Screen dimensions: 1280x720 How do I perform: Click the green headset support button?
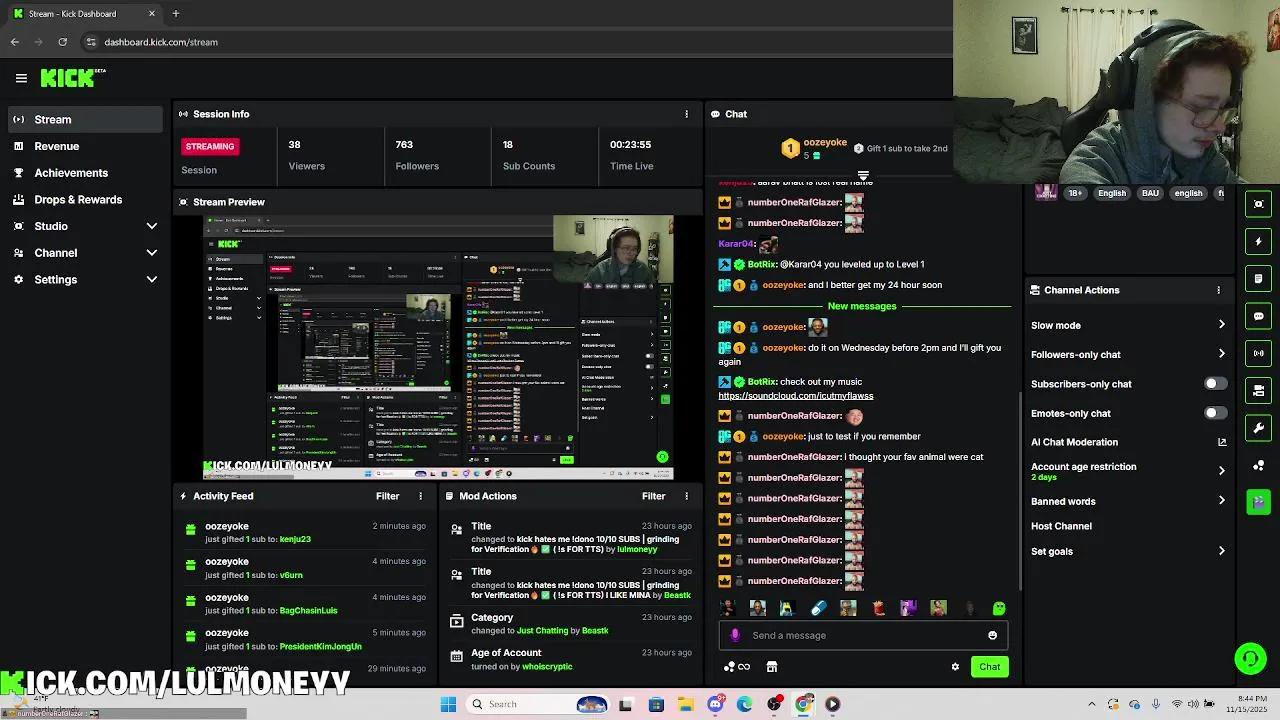tap(1250, 658)
